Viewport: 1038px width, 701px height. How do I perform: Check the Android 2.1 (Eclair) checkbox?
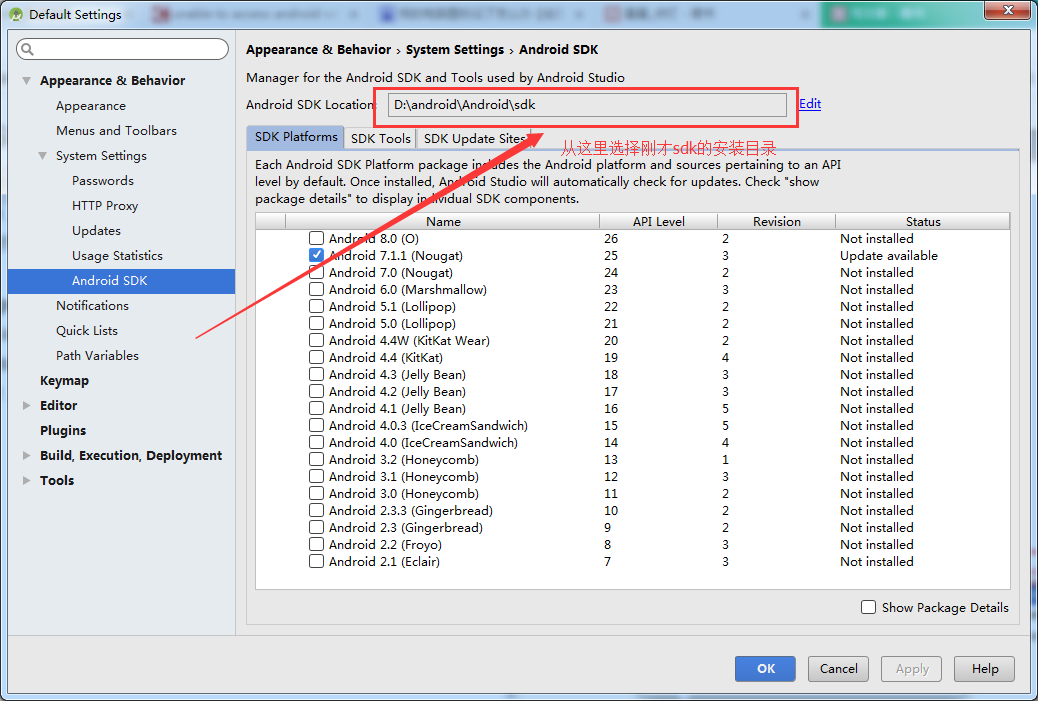(x=316, y=561)
